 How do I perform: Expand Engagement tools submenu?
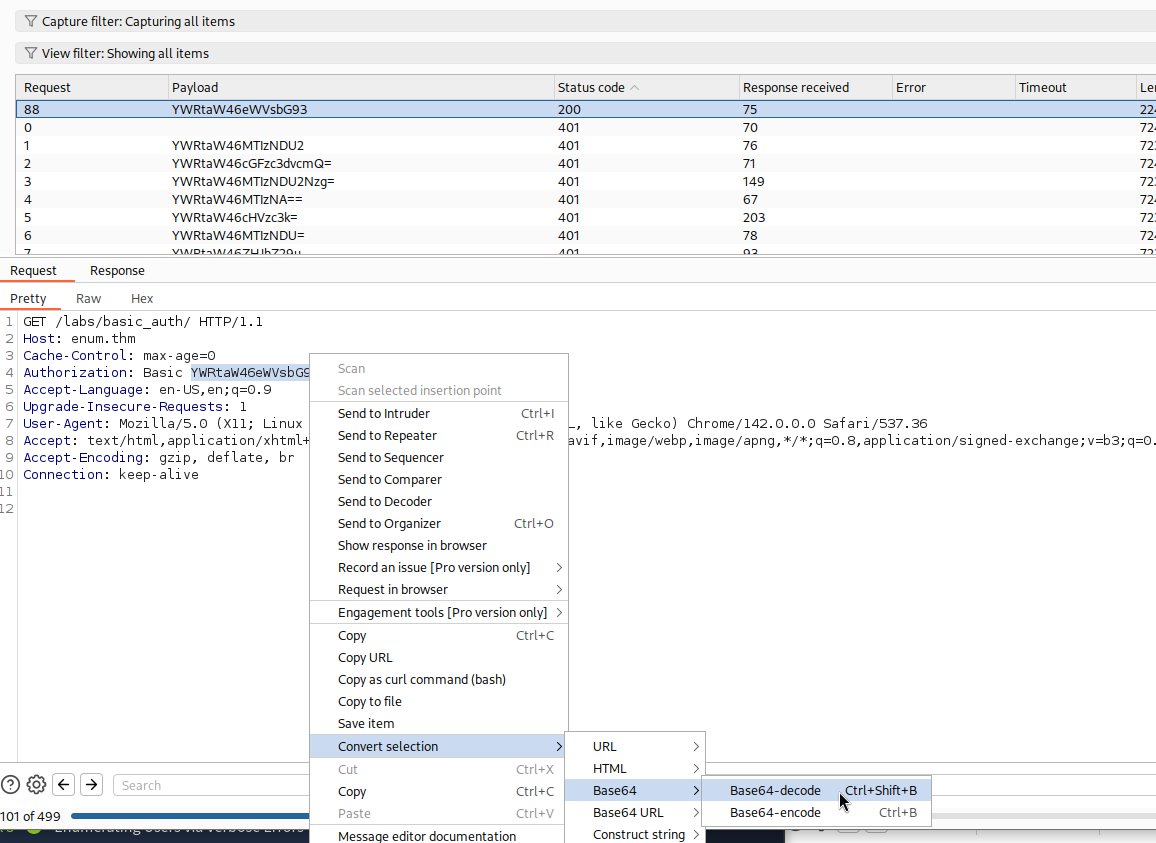439,612
